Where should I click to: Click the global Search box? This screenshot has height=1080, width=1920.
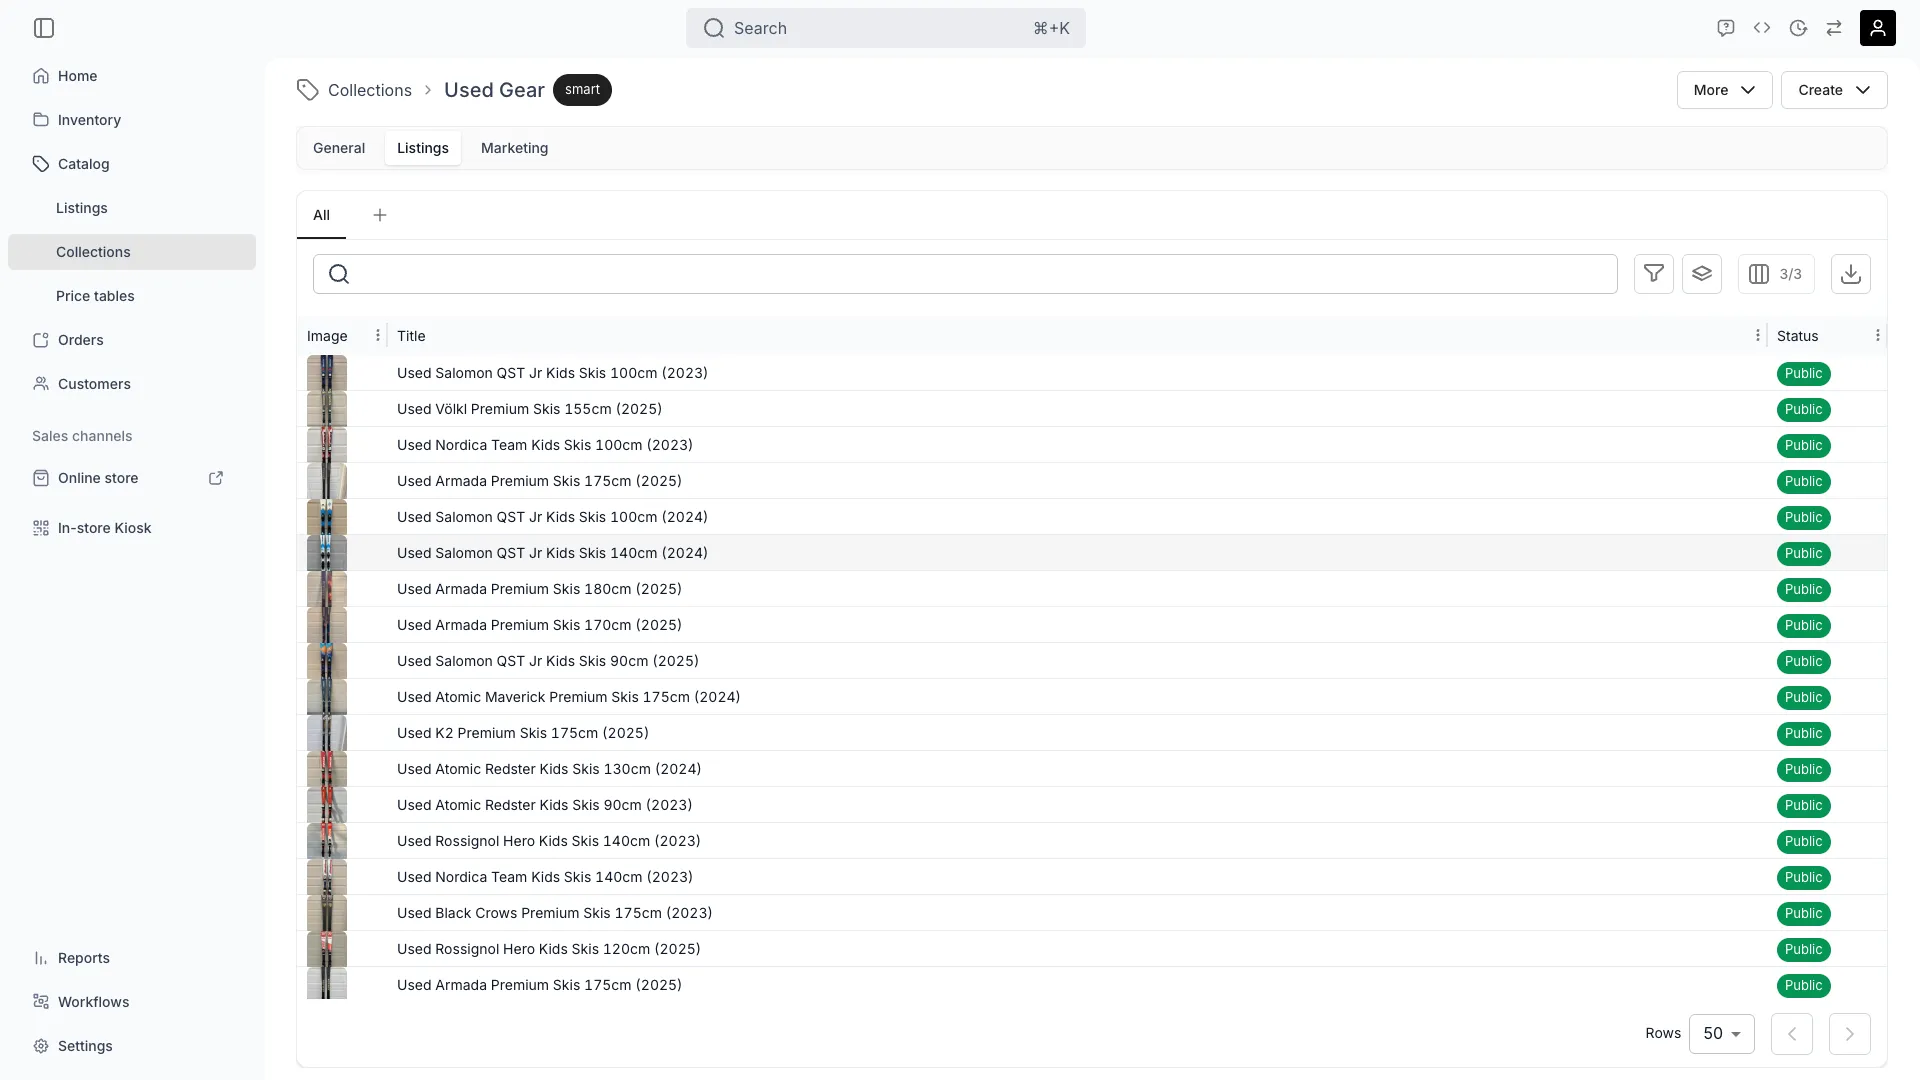[885, 28]
